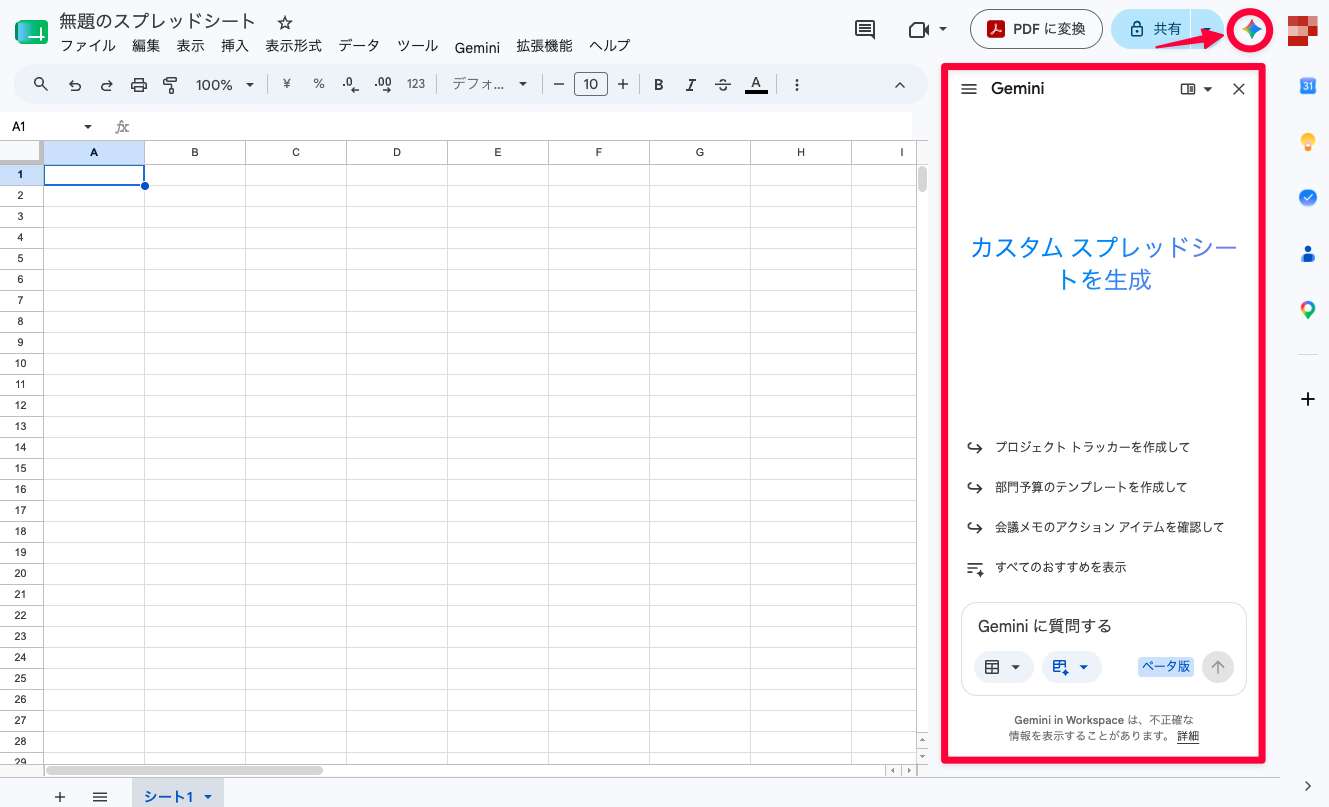Open the Gemini menu in menu bar
The width and height of the screenshot is (1329, 807).
click(x=477, y=46)
